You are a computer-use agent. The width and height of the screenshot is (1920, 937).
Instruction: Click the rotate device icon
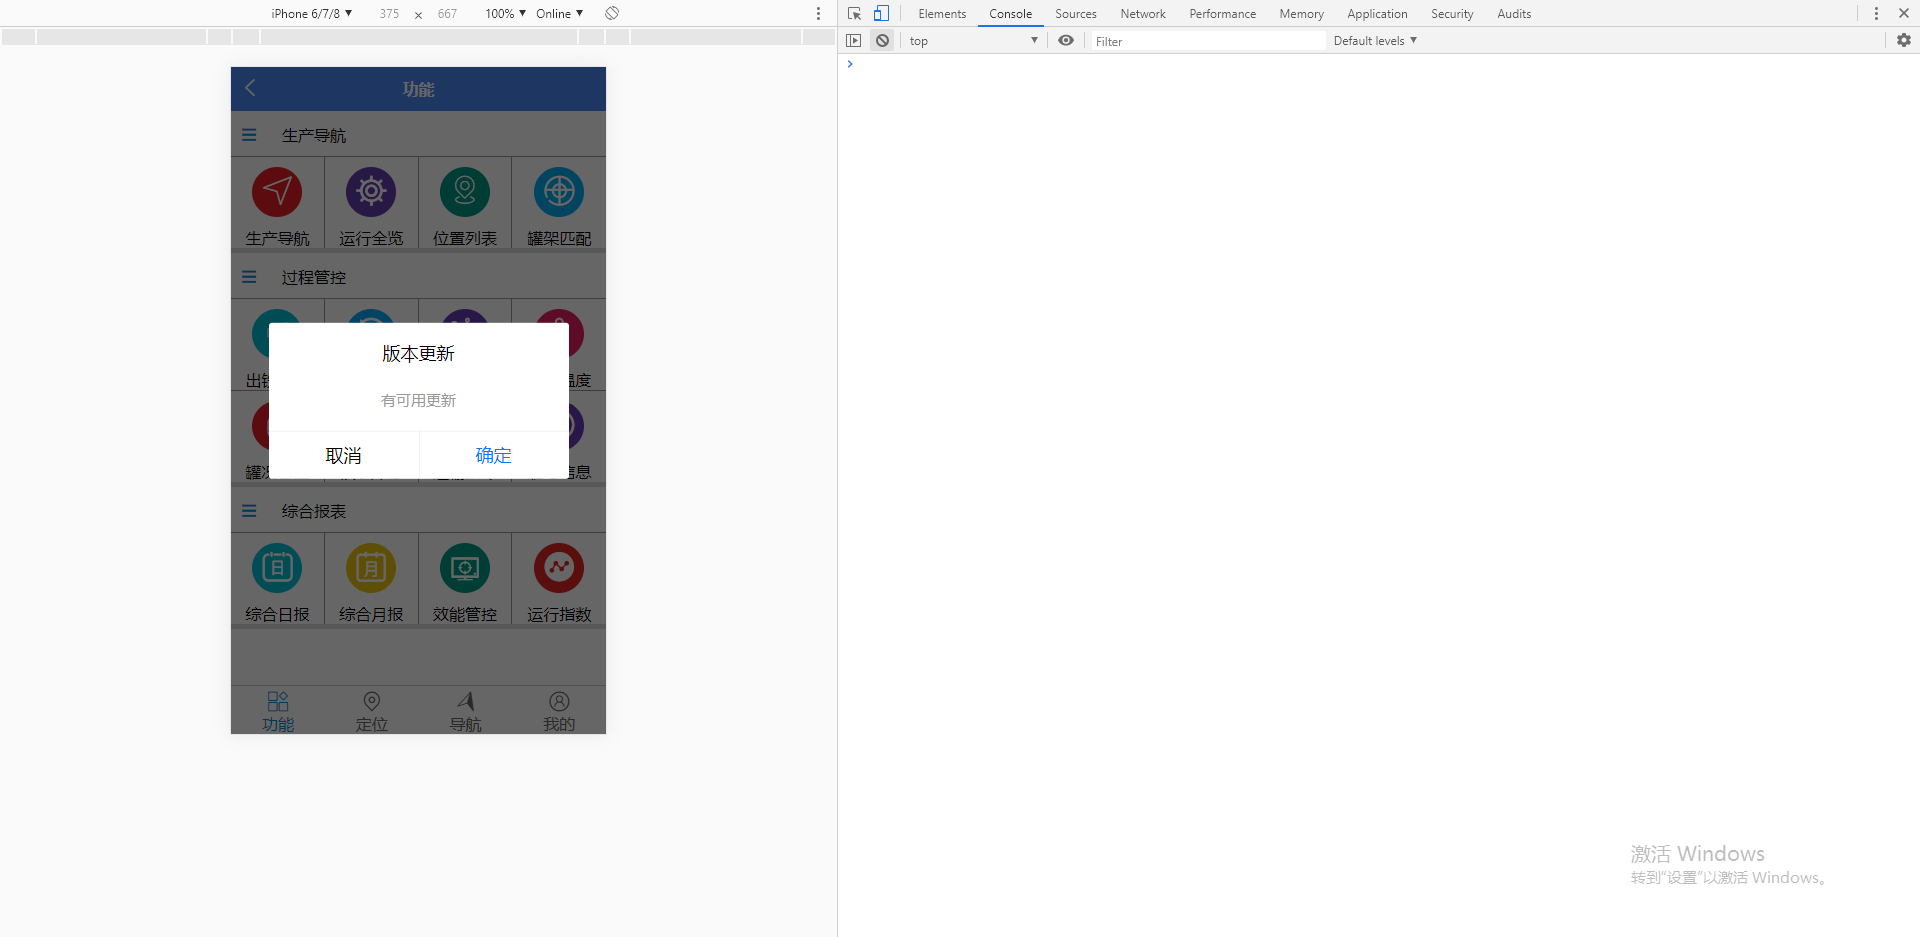pyautogui.click(x=612, y=13)
